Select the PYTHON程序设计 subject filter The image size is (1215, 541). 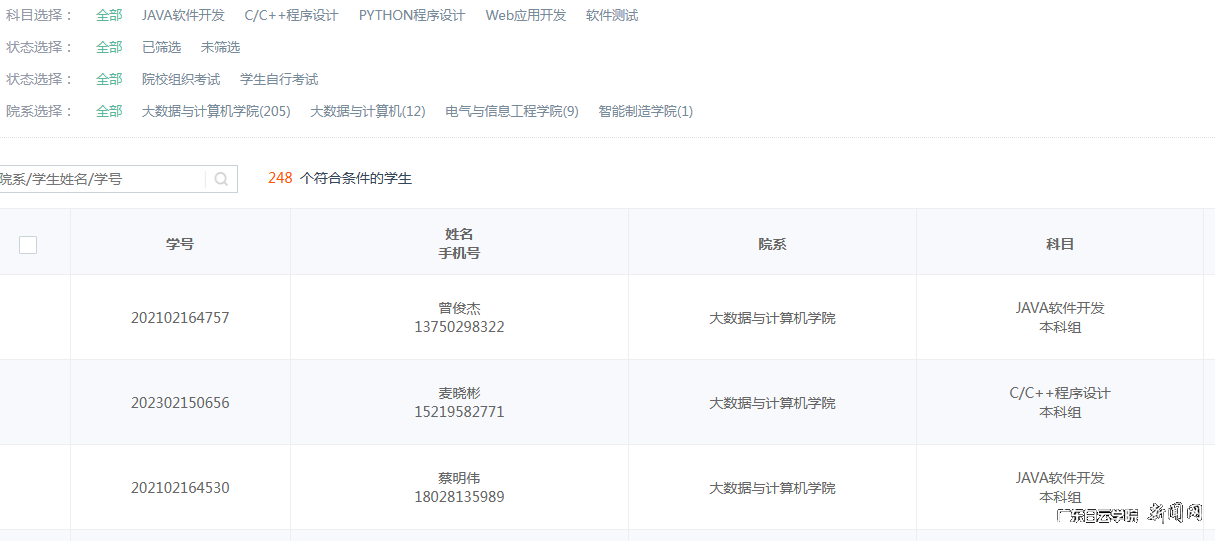(411, 15)
